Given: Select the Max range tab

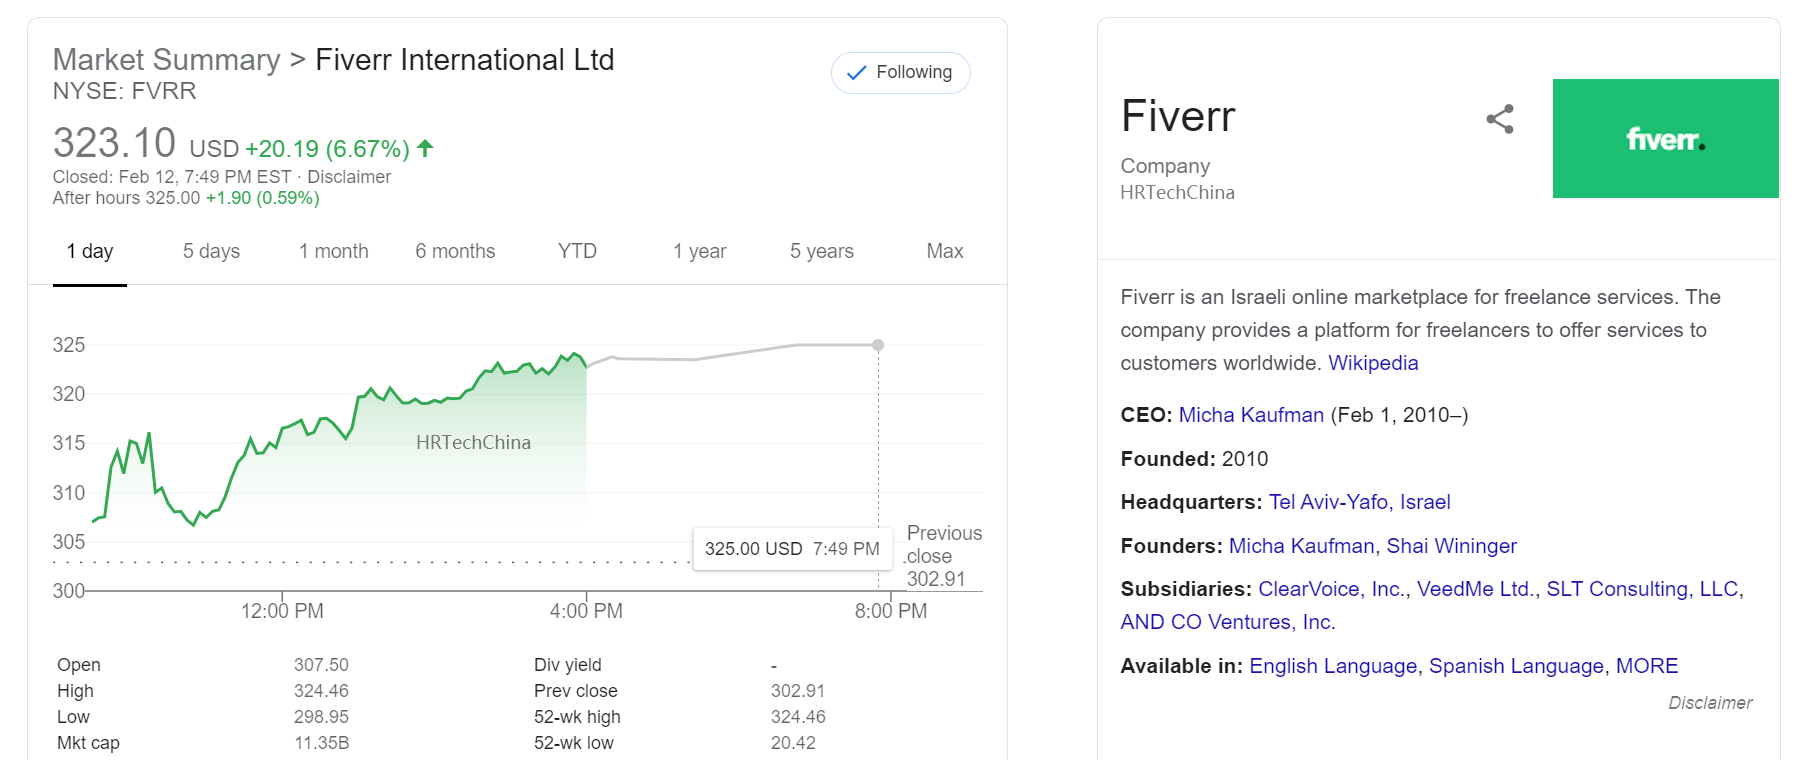Looking at the screenshot, I should 944,251.
